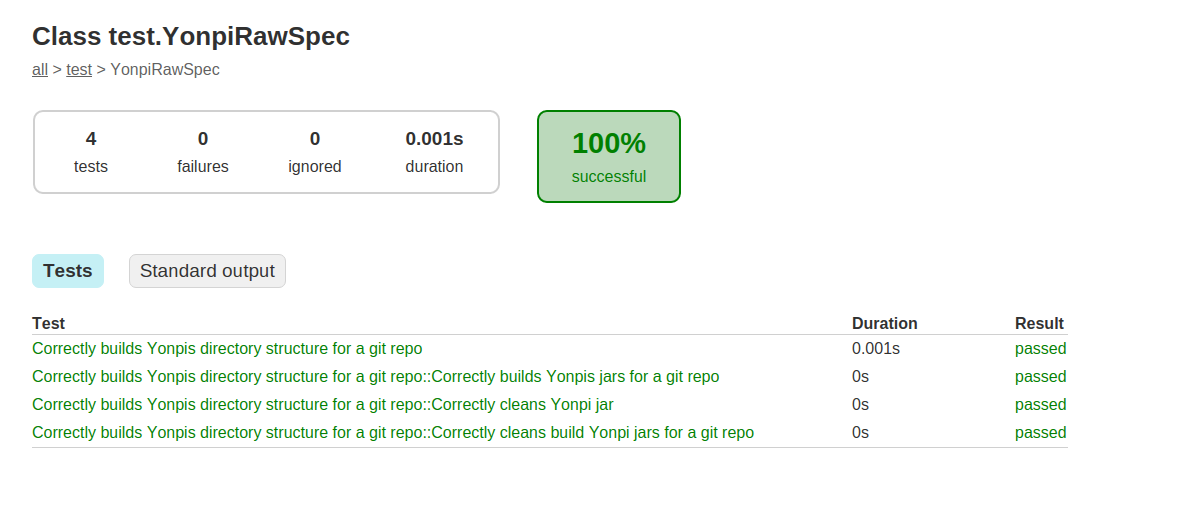Click the 4 tests counter
This screenshot has width=1194, height=526.
[91, 152]
